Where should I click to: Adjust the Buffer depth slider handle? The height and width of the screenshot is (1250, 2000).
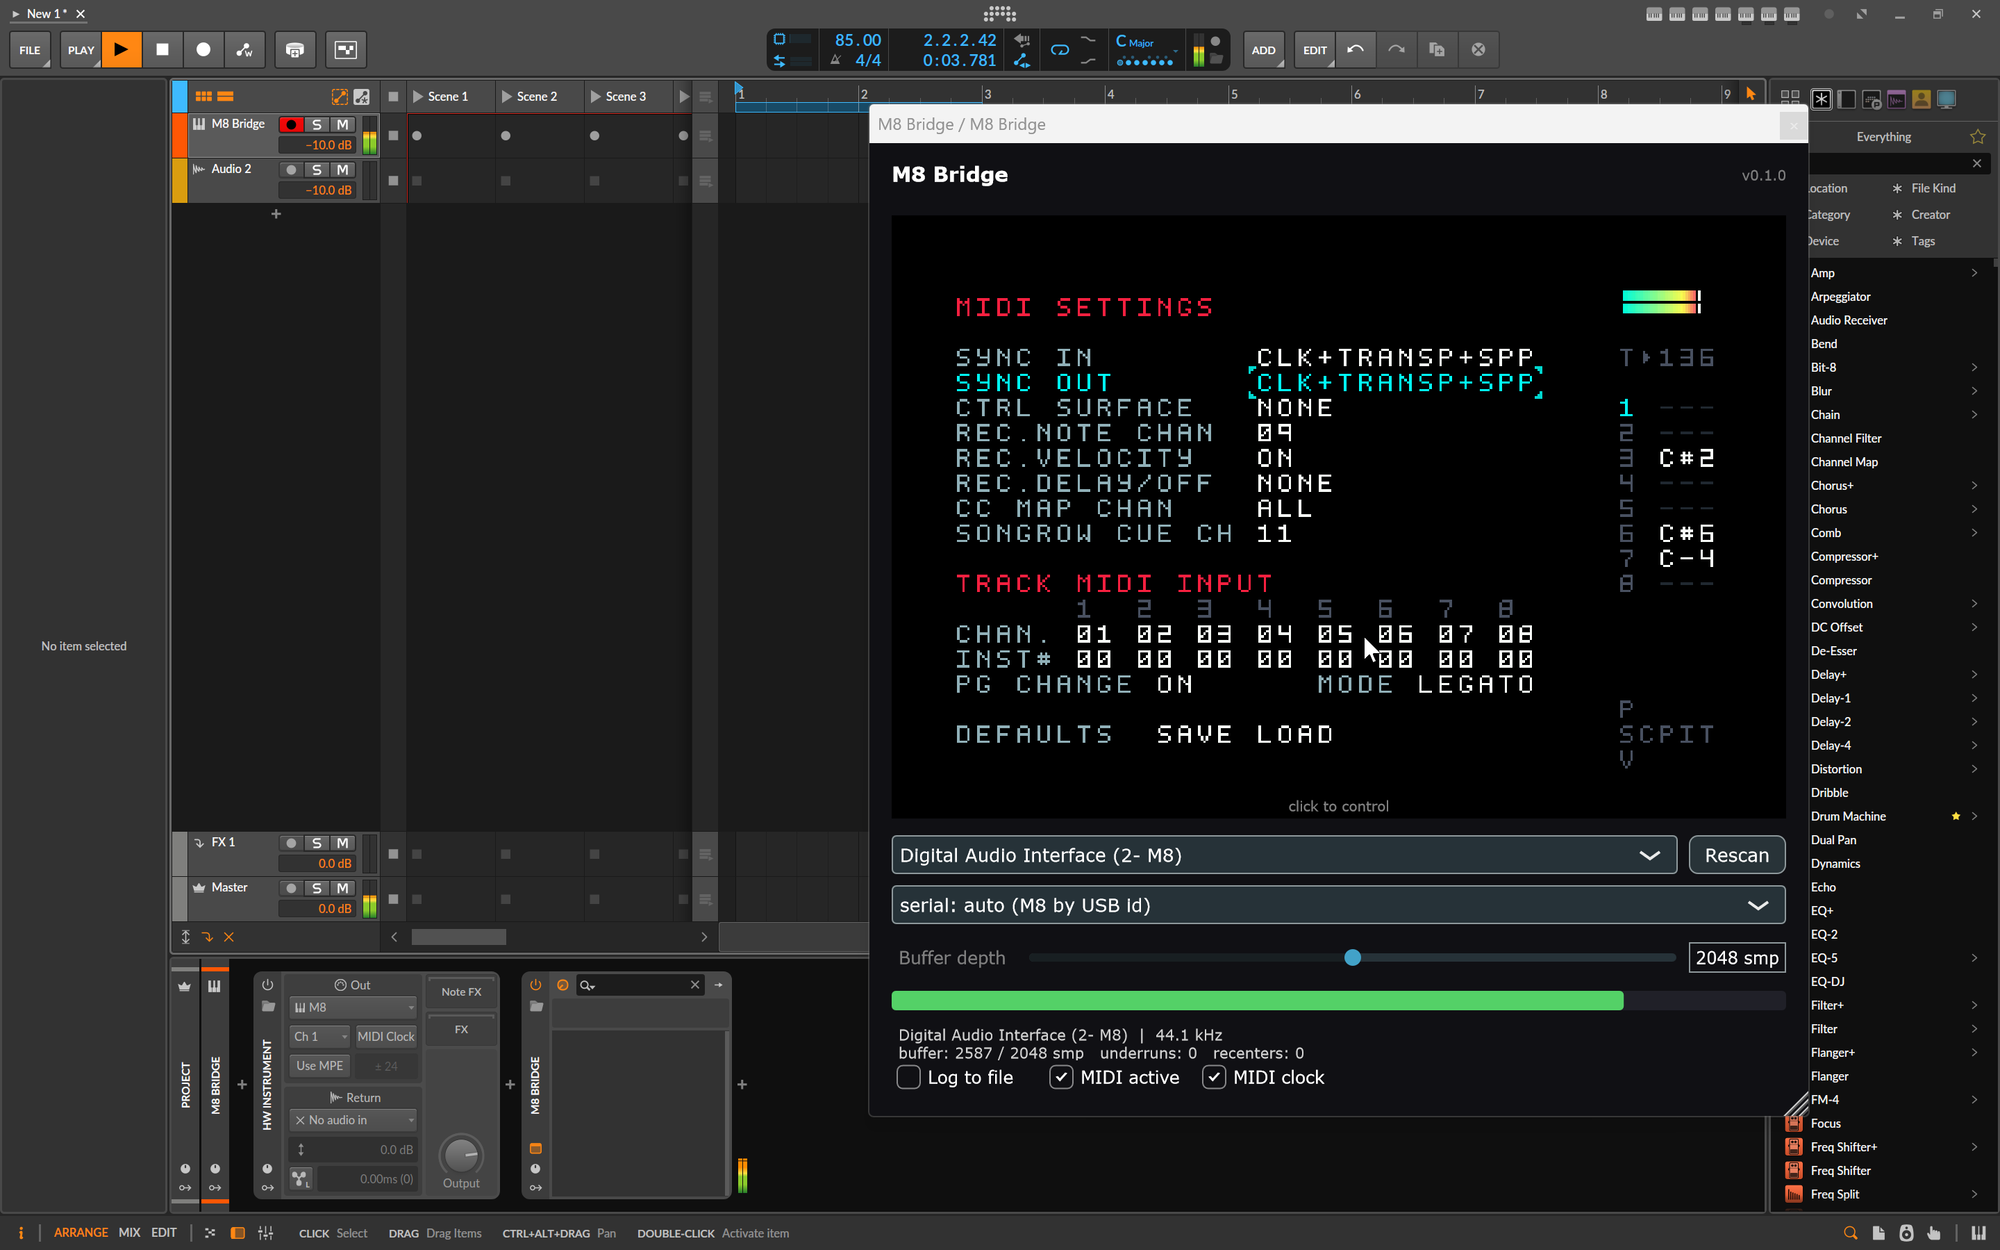point(1352,957)
